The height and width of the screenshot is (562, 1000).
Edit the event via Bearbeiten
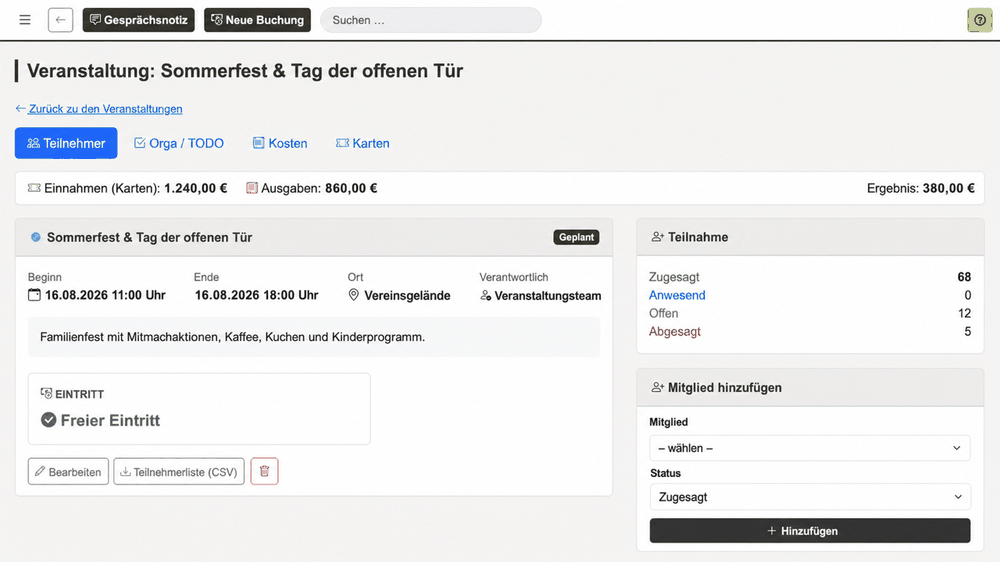[68, 471]
